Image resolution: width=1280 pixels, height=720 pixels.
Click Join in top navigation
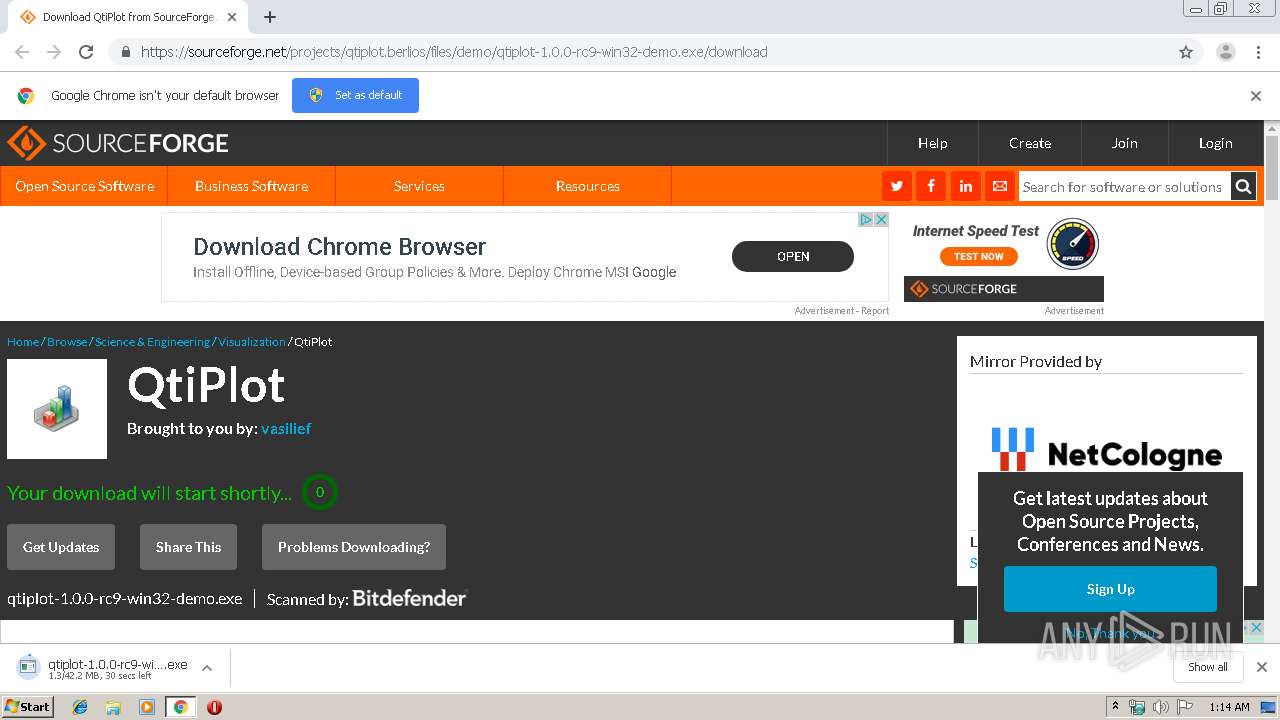pyautogui.click(x=1125, y=143)
